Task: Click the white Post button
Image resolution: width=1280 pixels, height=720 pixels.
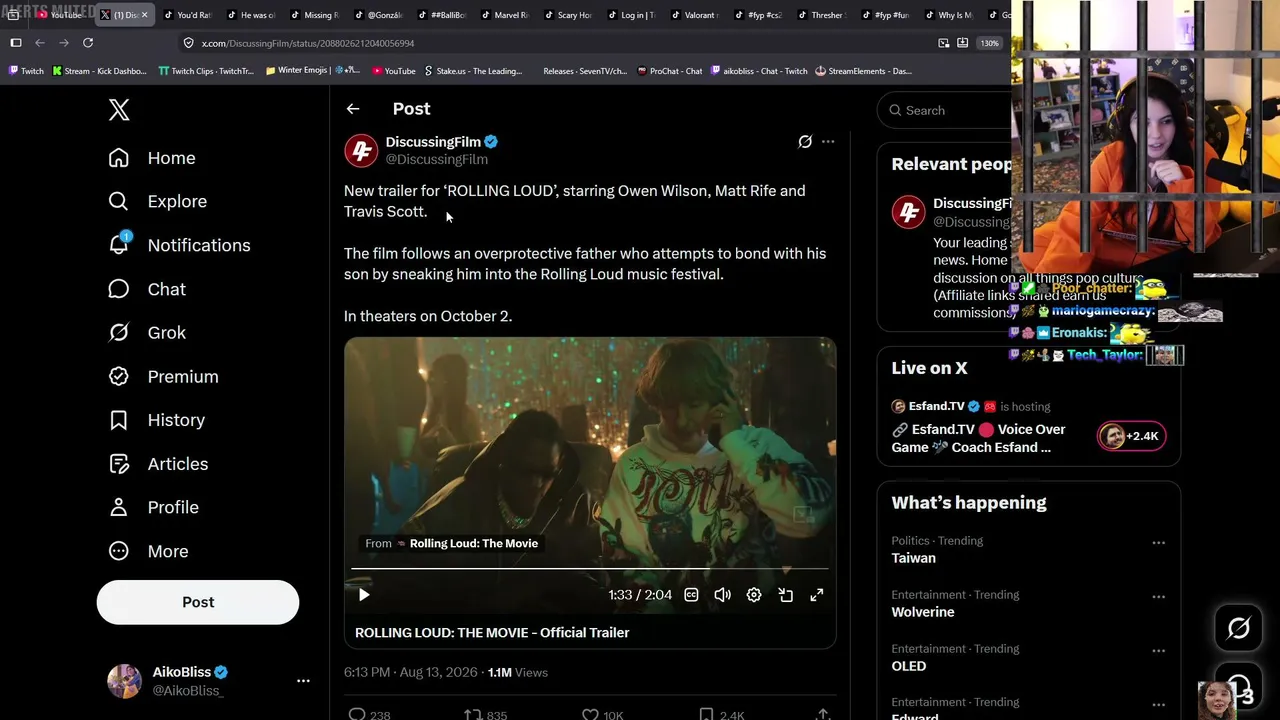Action: point(198,602)
